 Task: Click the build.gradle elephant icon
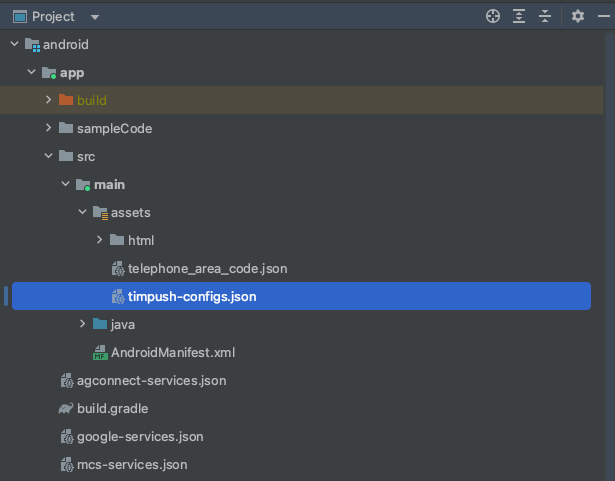(x=66, y=409)
